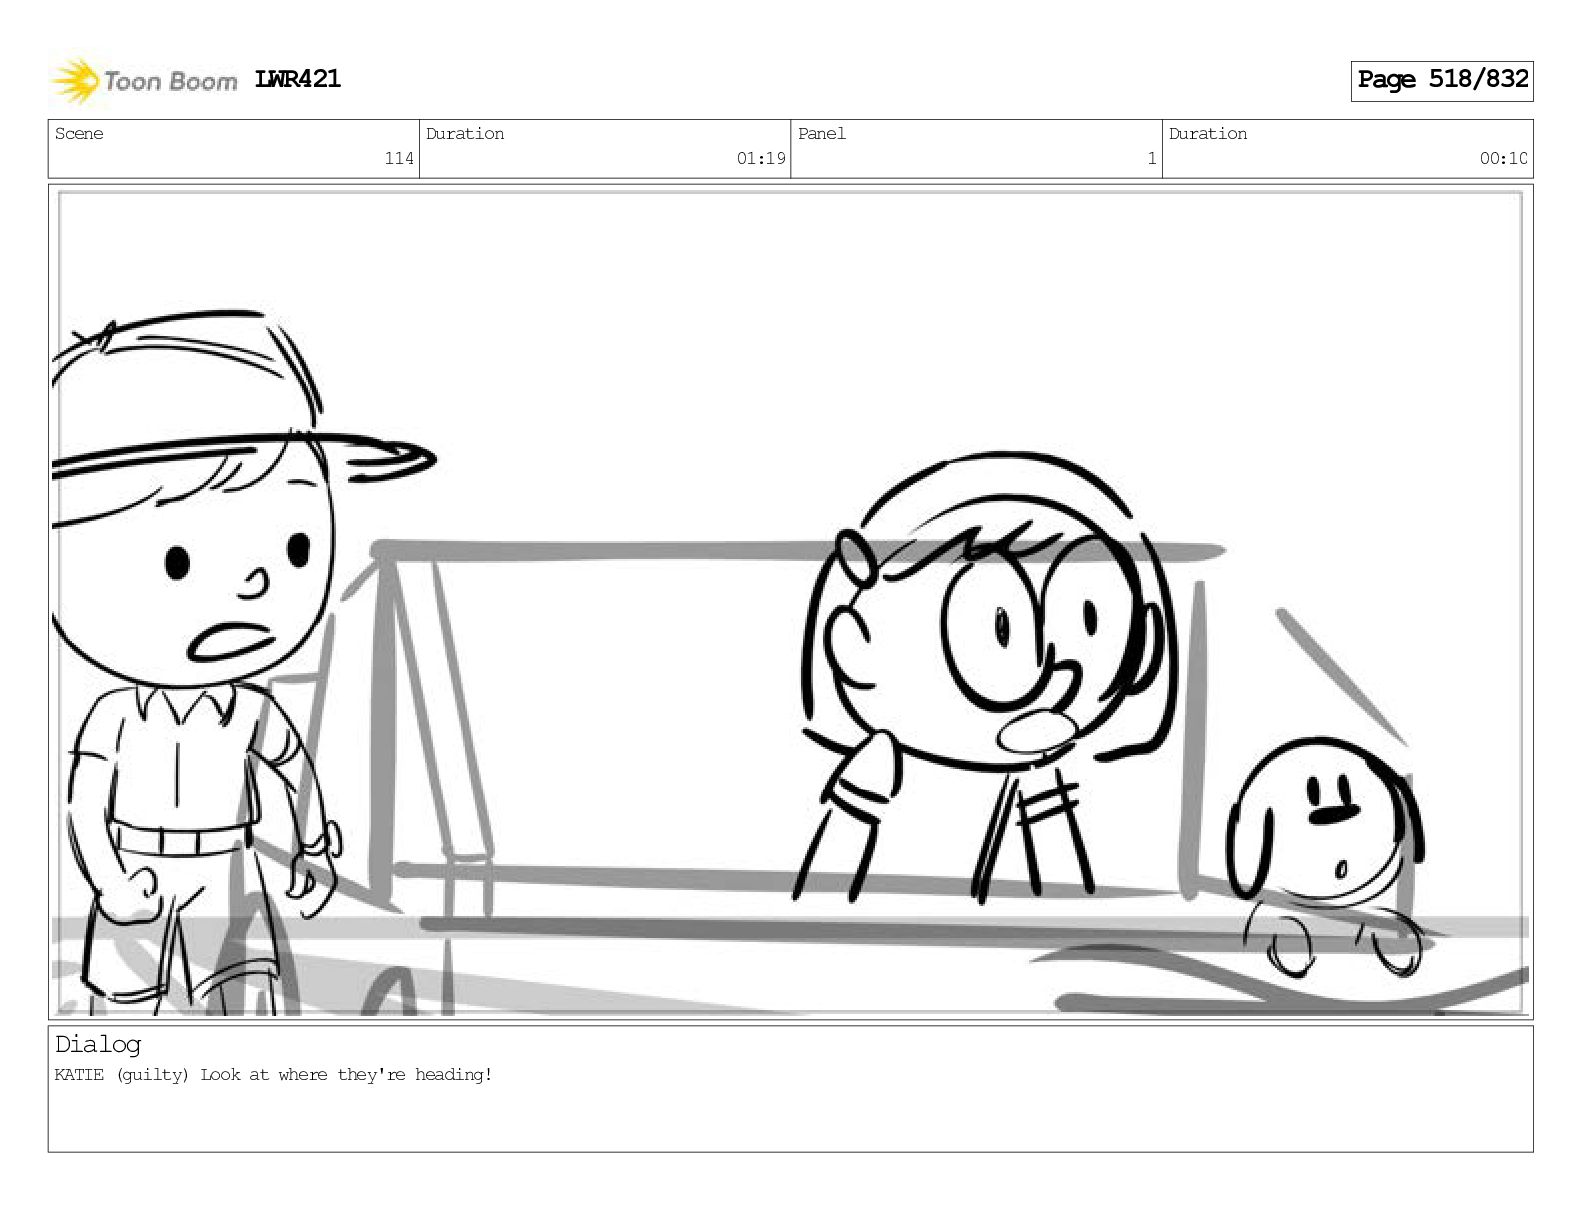This screenshot has width=1584, height=1224.
Task: Click the panel Duration 00:10 field
Action: (1348, 148)
